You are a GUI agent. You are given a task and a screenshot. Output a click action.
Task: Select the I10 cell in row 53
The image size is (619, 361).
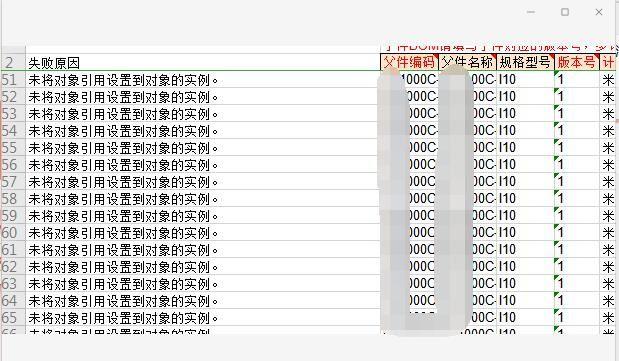(x=525, y=114)
